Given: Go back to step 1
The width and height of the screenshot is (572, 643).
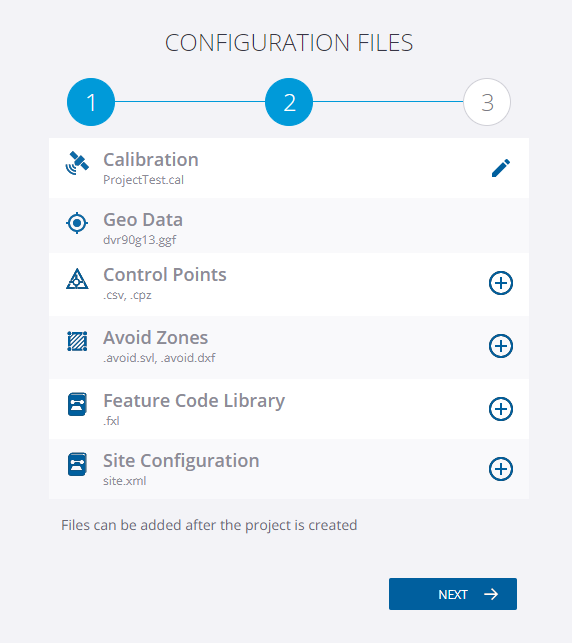Looking at the screenshot, I should (91, 102).
